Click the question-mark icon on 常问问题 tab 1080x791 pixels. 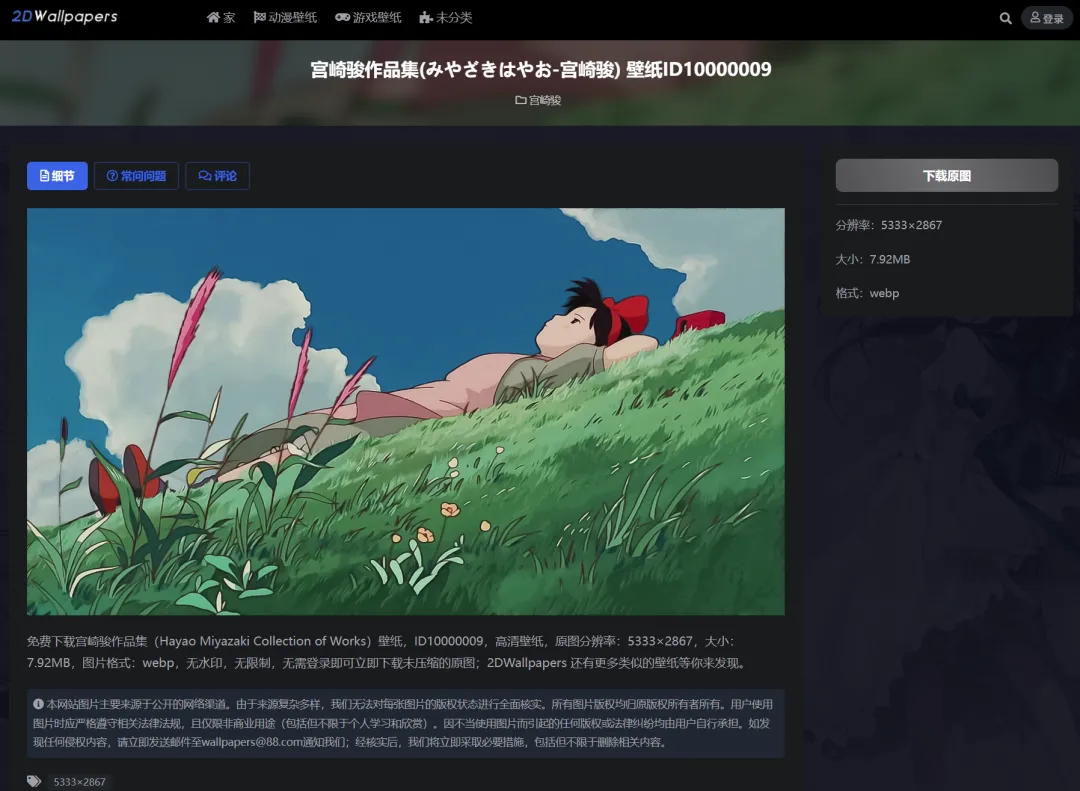[112, 176]
